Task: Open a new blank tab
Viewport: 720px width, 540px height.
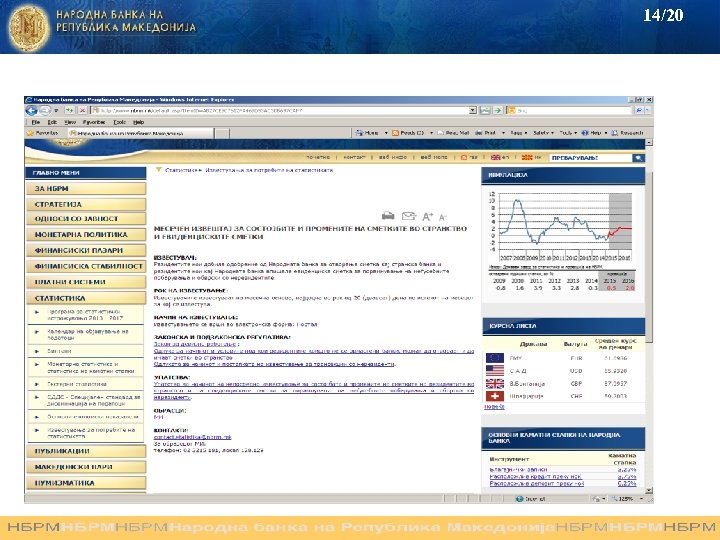Action: [x=222, y=133]
